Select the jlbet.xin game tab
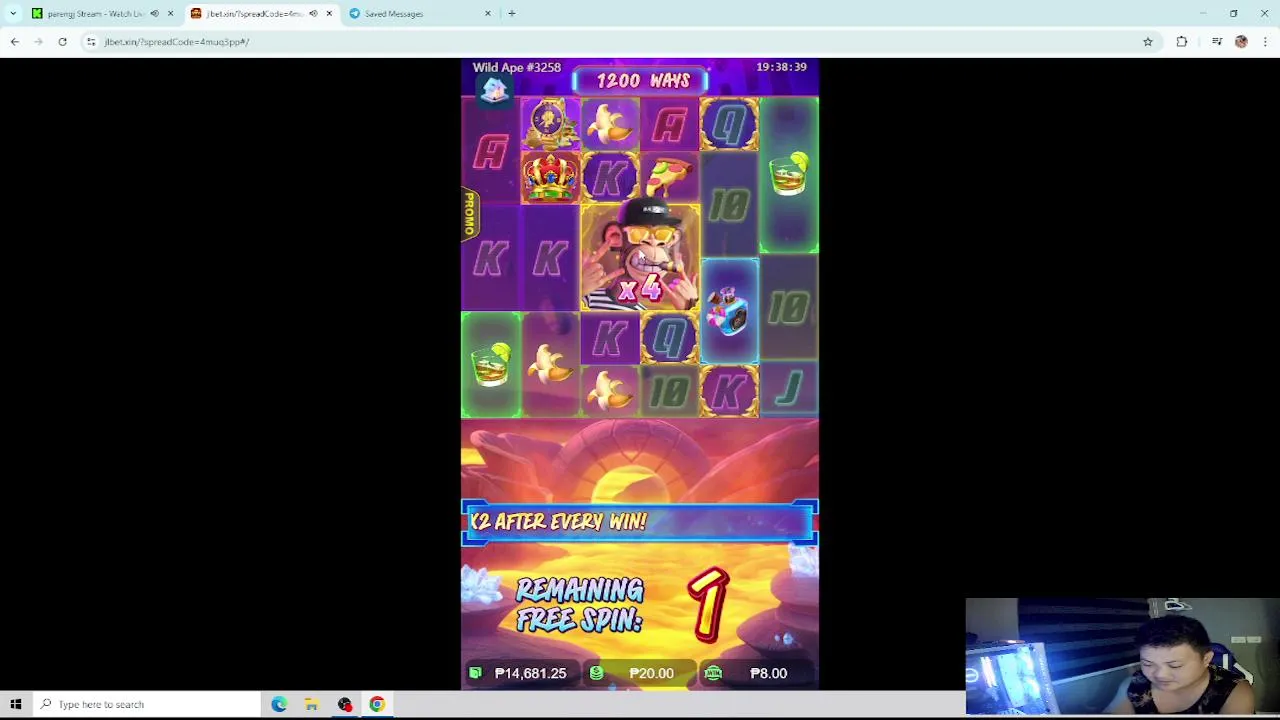This screenshot has height=720, width=1280. coord(255,14)
